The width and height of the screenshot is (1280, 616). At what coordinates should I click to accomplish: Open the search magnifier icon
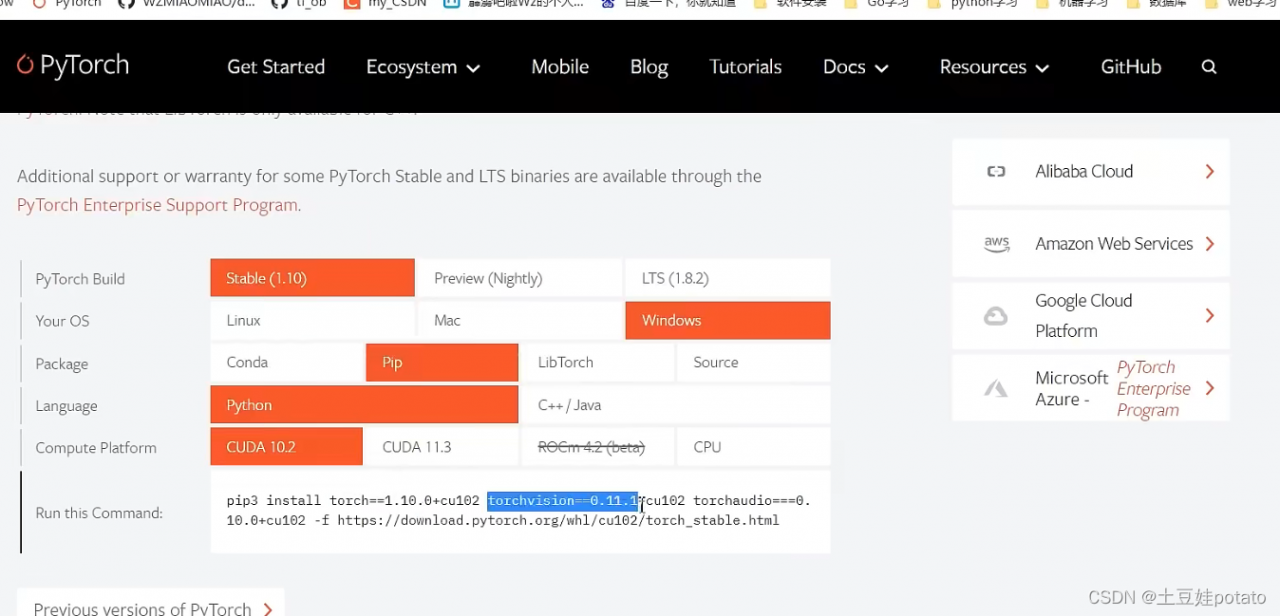pyautogui.click(x=1209, y=67)
